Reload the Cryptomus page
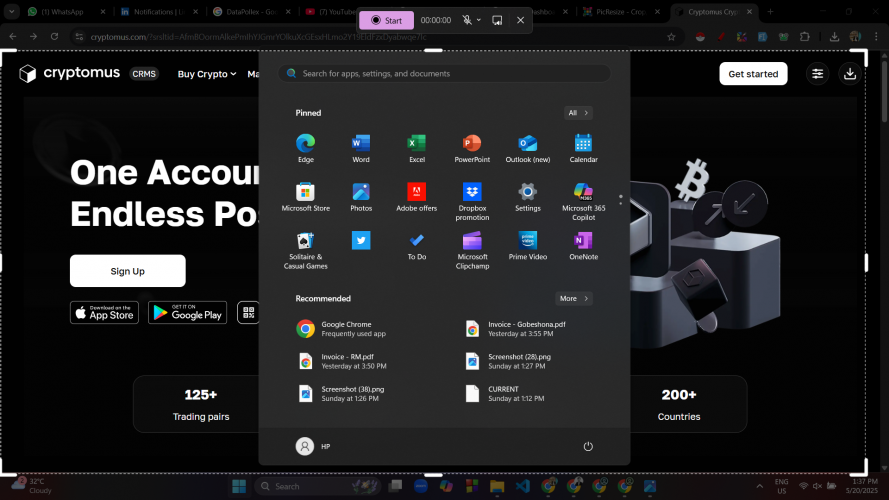 tap(54, 37)
